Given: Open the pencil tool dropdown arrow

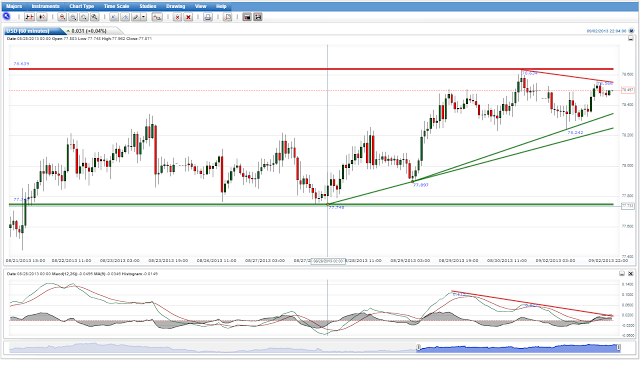Looking at the screenshot, I should point(143,17).
